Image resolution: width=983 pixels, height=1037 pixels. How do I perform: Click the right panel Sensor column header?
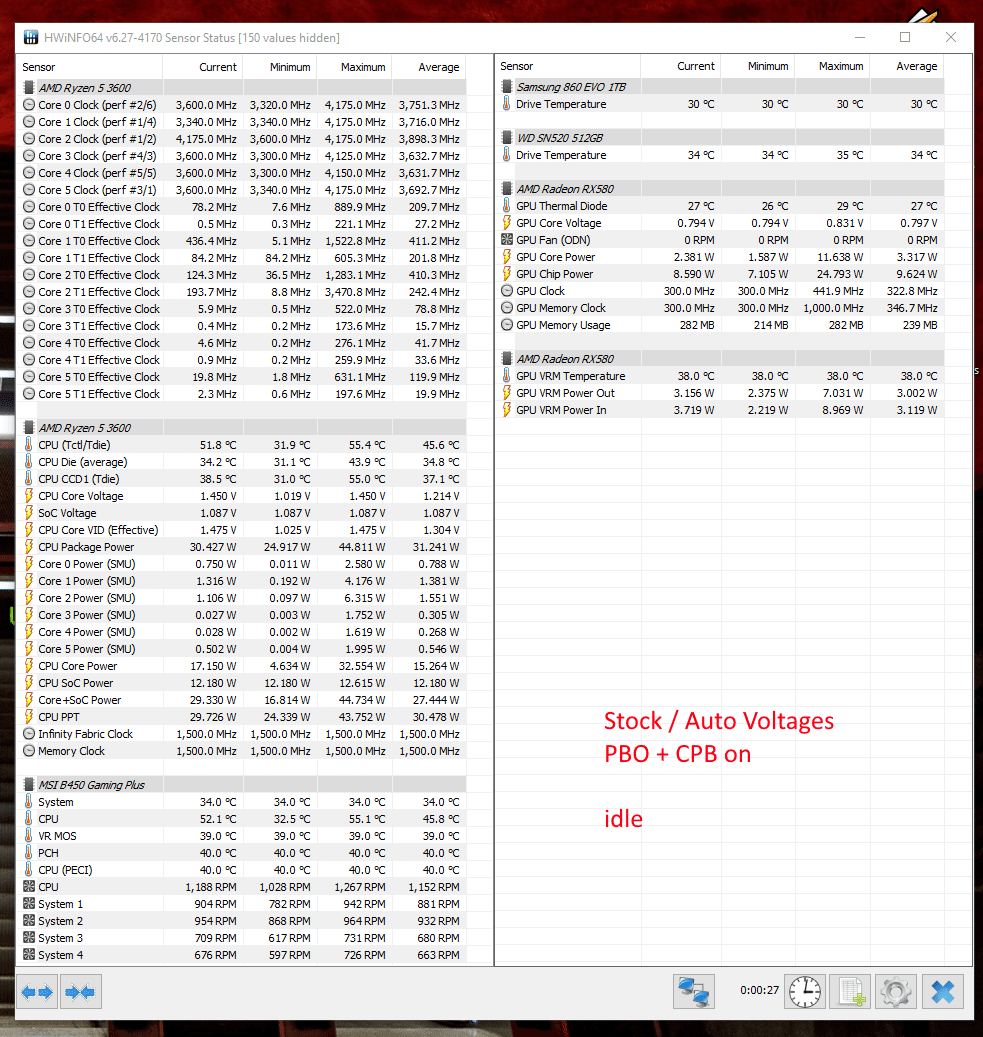click(568, 66)
